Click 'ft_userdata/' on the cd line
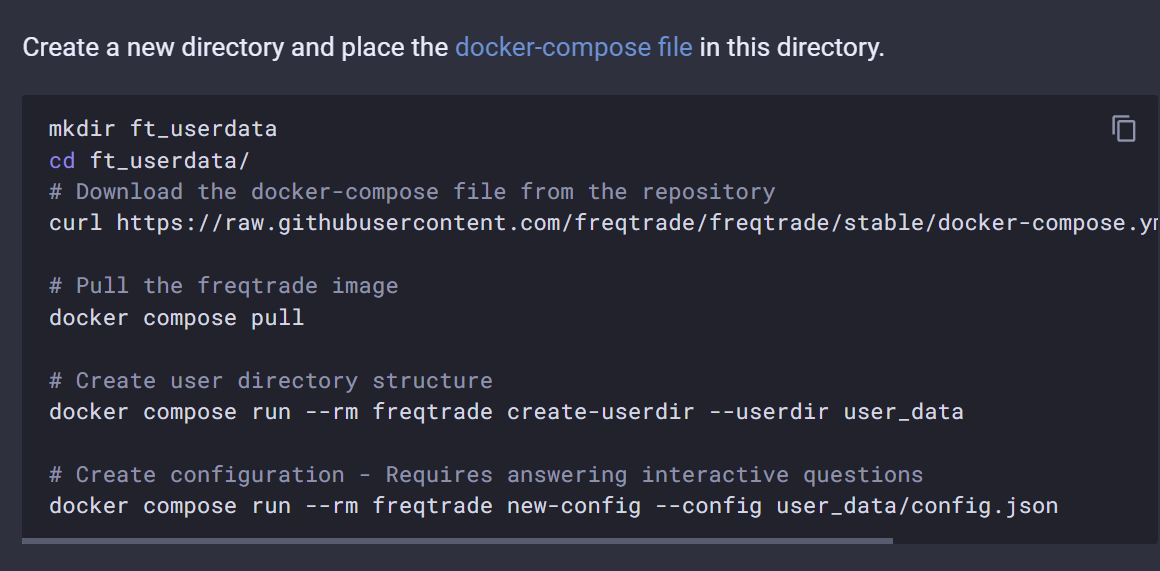 pos(170,160)
